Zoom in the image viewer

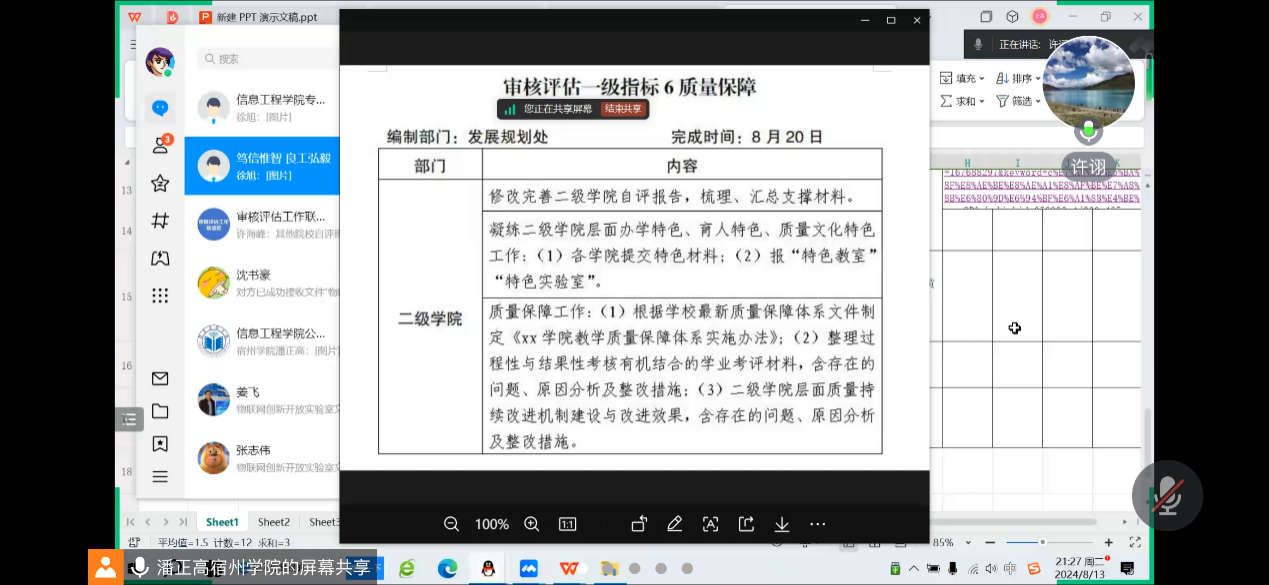(x=532, y=524)
